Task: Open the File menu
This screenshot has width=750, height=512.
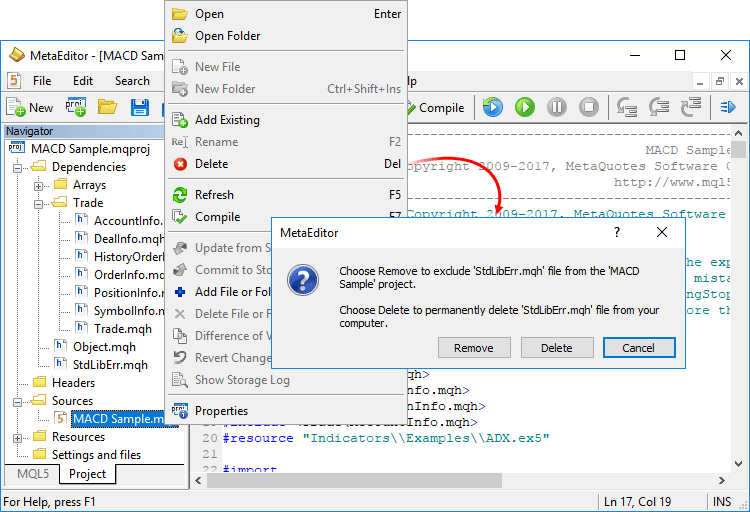Action: [42, 81]
